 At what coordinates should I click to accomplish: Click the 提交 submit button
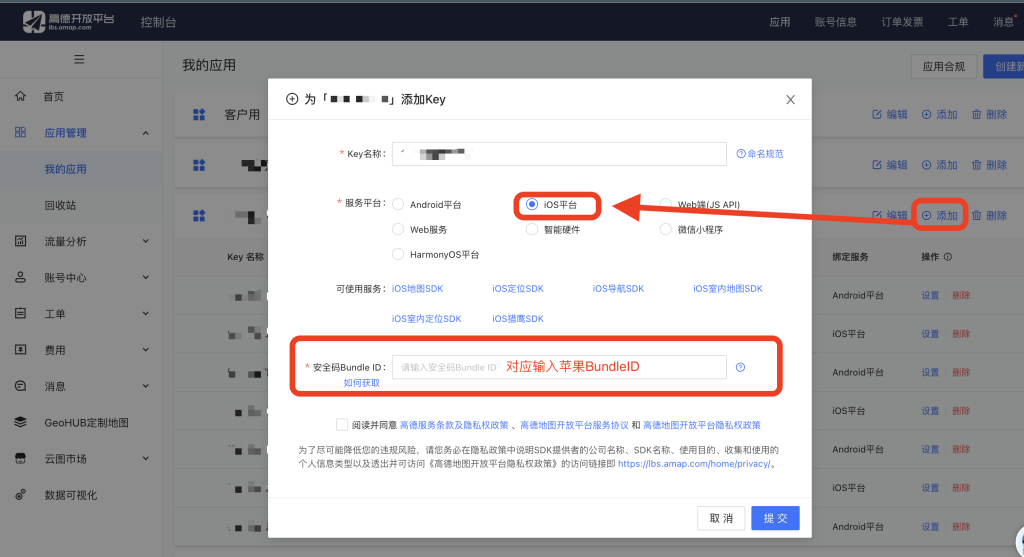coord(775,518)
